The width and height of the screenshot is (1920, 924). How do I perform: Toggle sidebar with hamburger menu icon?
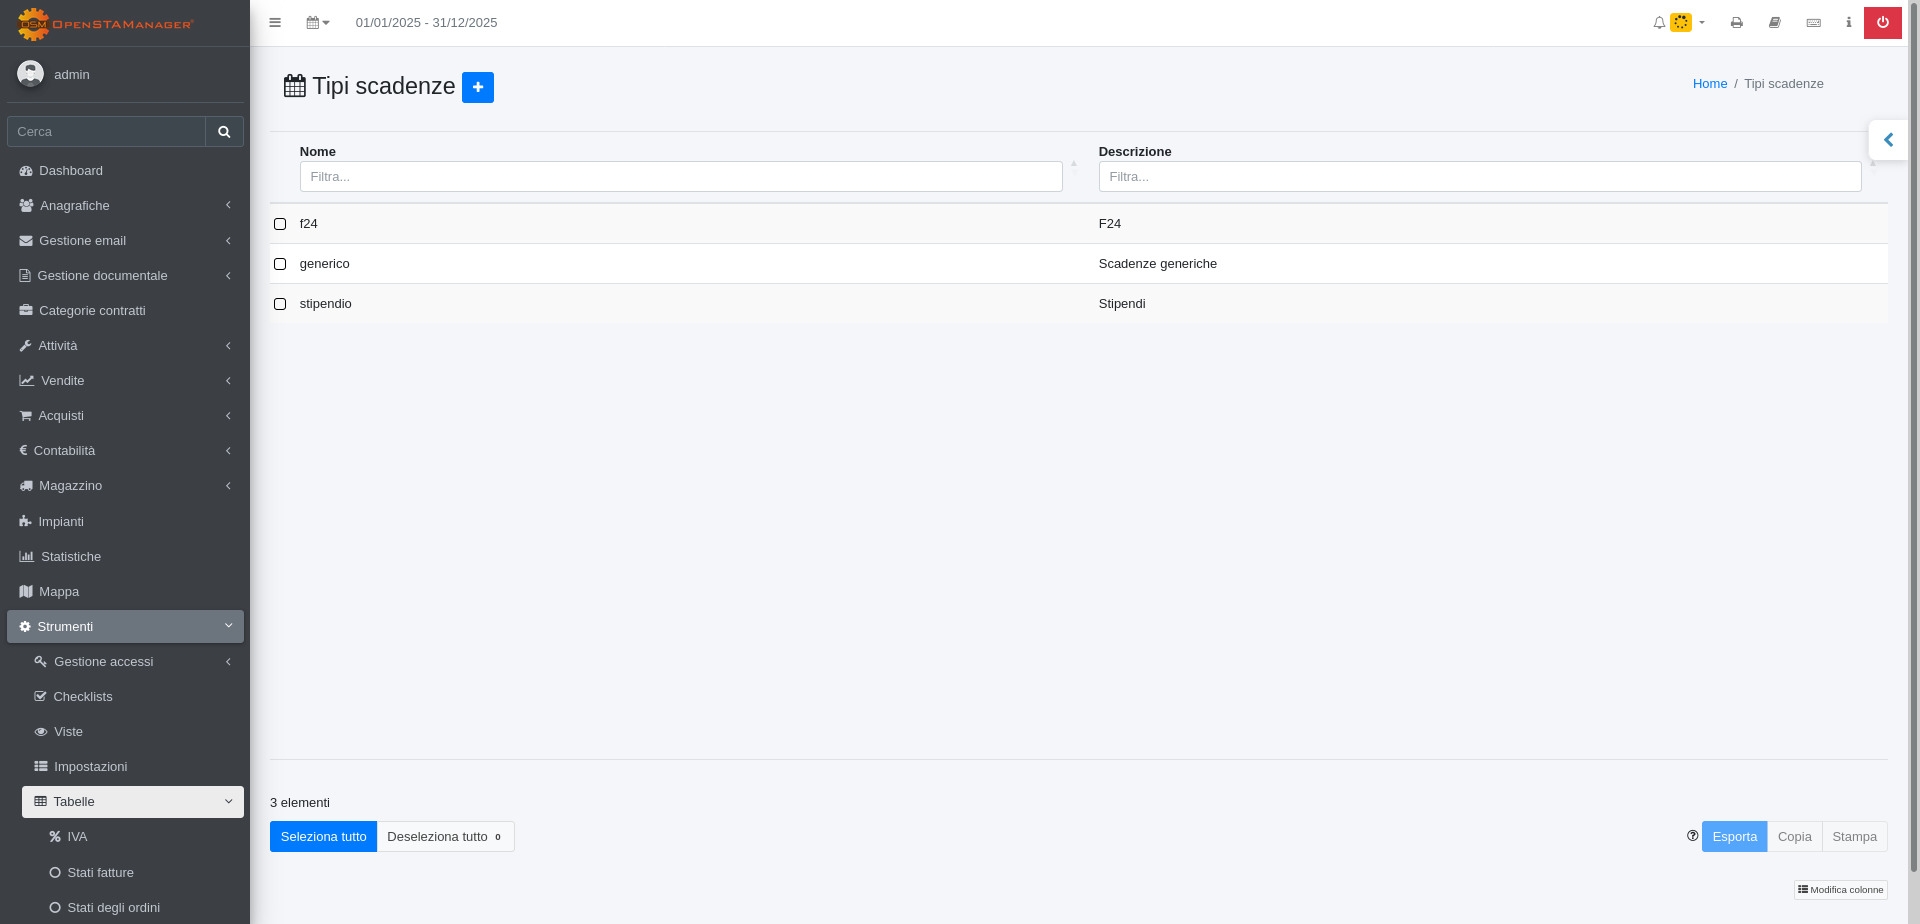click(x=275, y=23)
